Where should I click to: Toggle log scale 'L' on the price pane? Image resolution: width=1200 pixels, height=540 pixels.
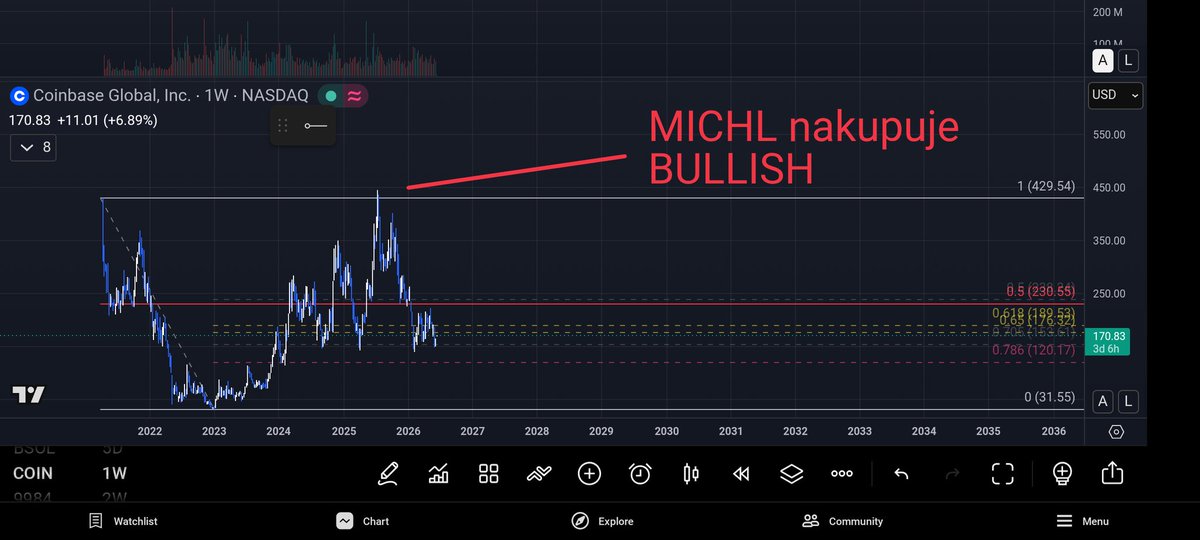1128,401
